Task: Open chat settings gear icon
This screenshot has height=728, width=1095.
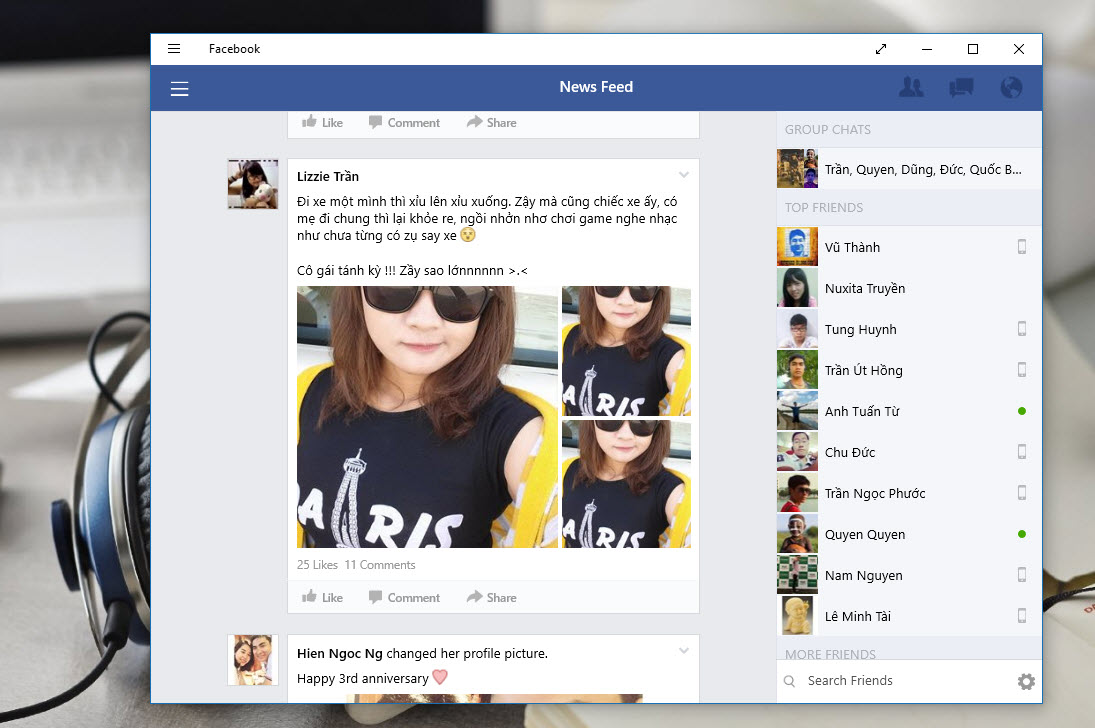Action: 1026,681
